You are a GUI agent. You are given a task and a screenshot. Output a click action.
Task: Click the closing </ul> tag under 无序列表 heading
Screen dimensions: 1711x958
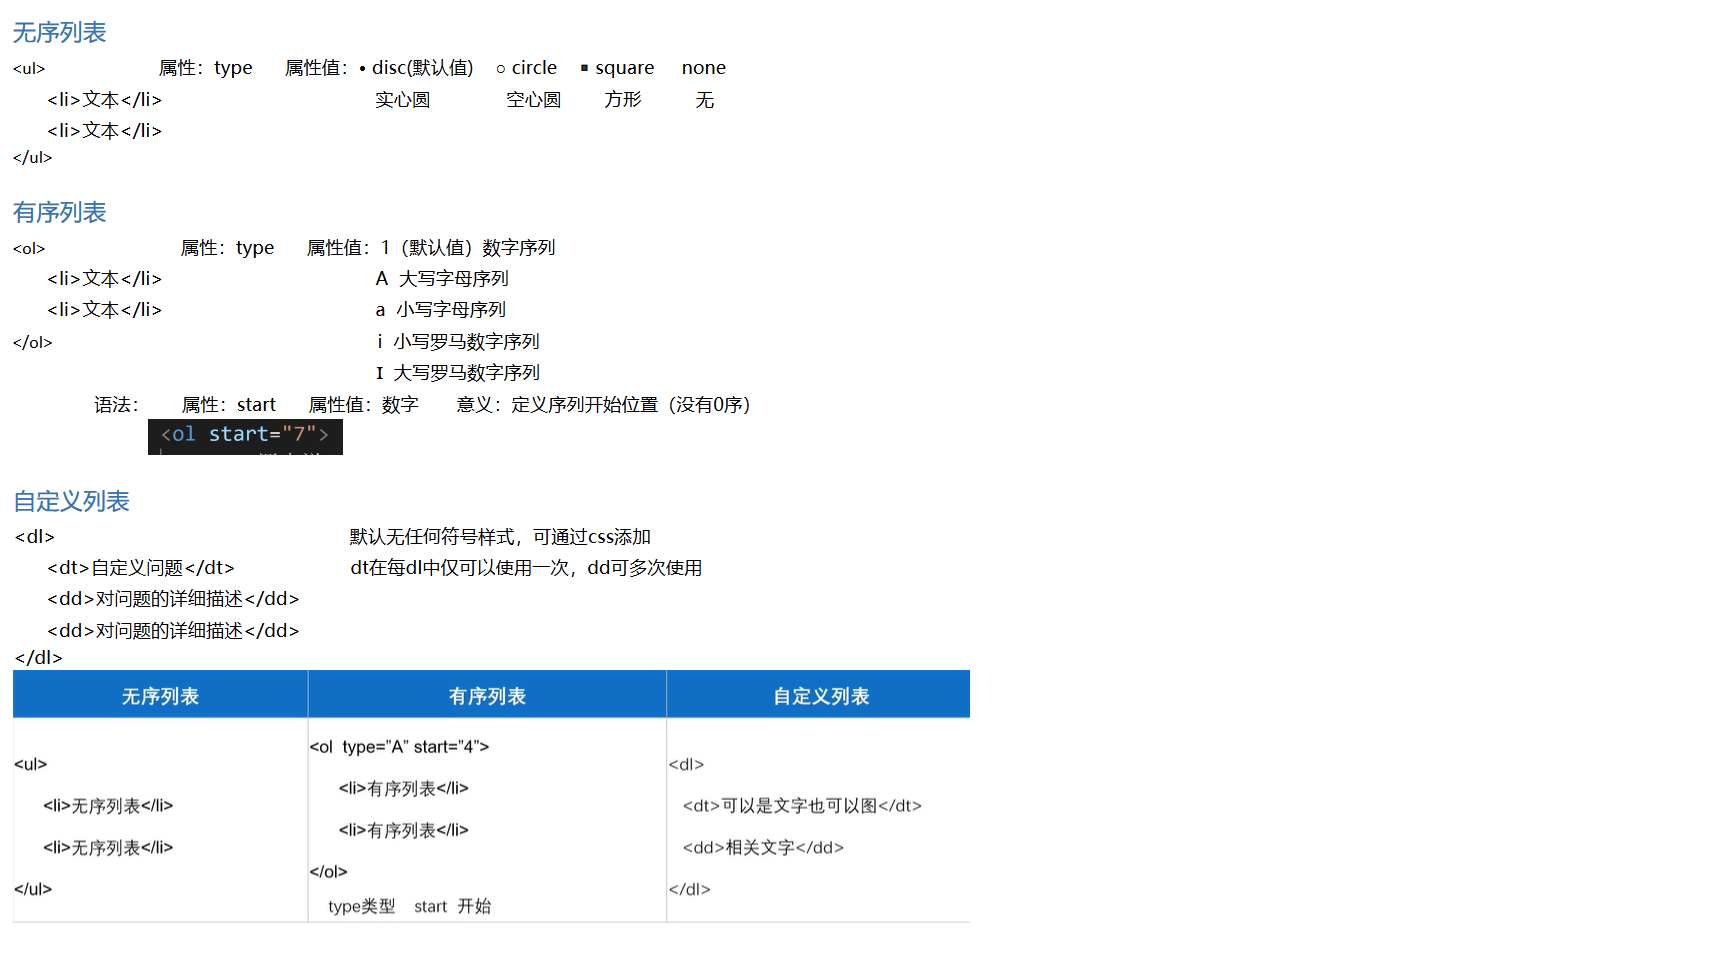(32, 157)
